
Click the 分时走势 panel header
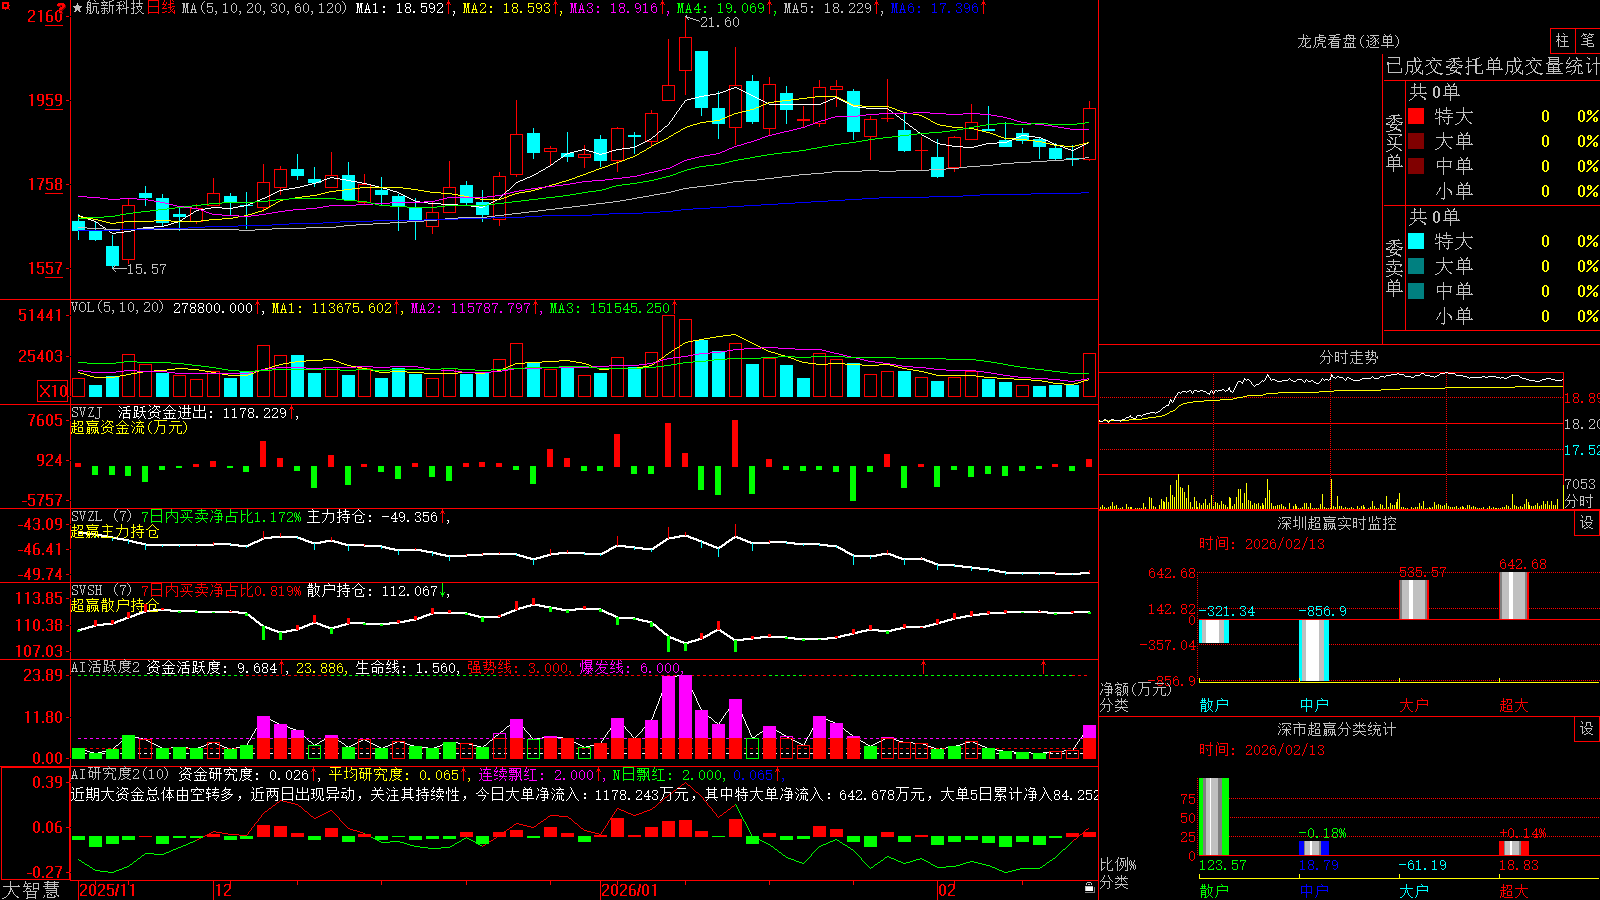tap(1348, 357)
